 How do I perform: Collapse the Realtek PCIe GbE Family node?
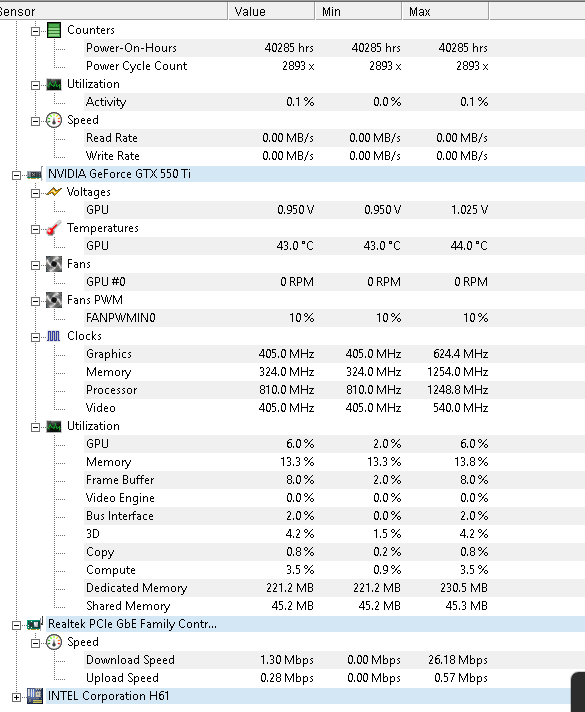click(16, 625)
